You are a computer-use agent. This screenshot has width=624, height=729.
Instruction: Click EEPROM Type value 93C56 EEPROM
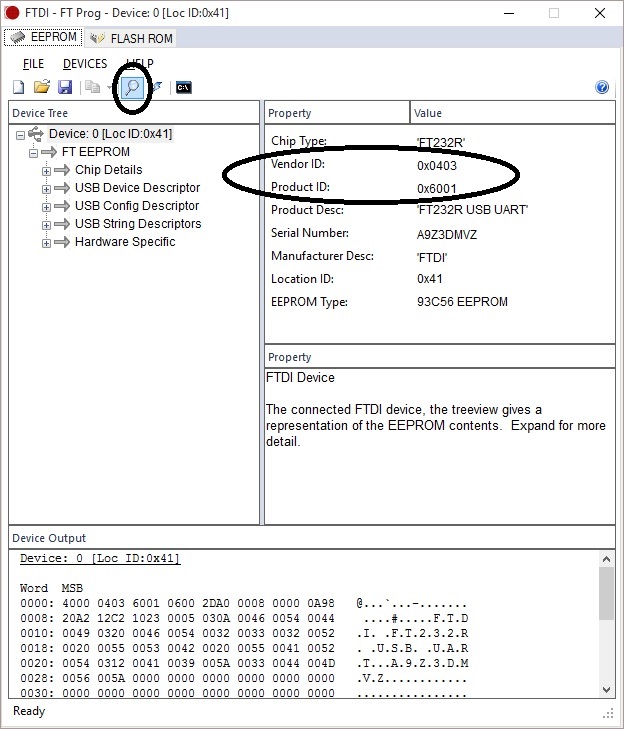[462, 302]
